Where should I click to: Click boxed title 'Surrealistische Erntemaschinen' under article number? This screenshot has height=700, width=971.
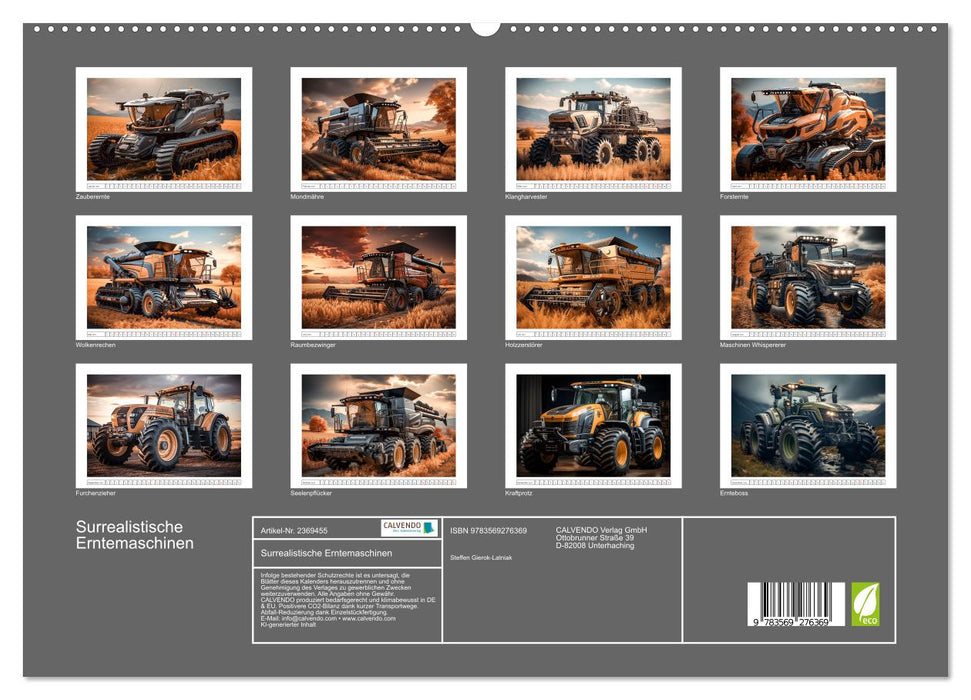tap(326, 553)
